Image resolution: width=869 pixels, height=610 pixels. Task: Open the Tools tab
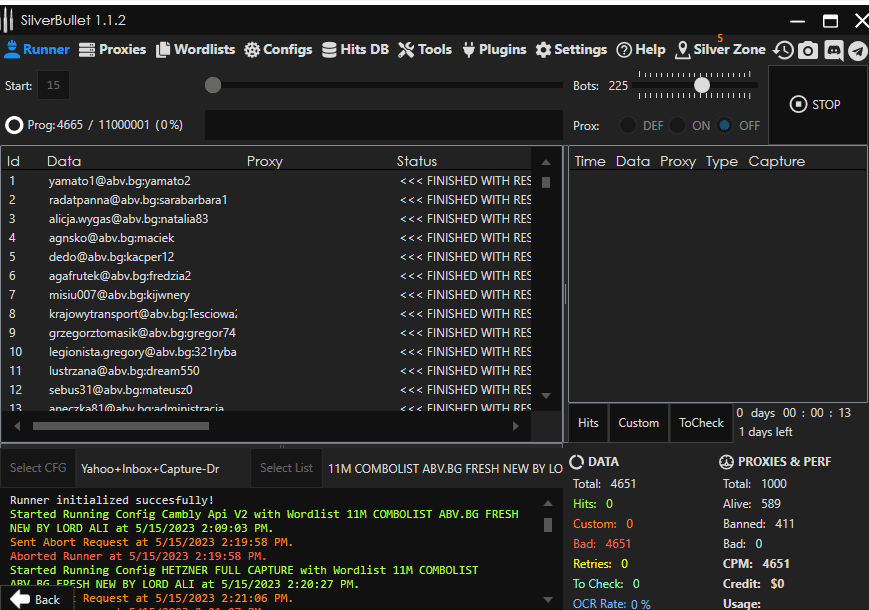click(x=425, y=49)
